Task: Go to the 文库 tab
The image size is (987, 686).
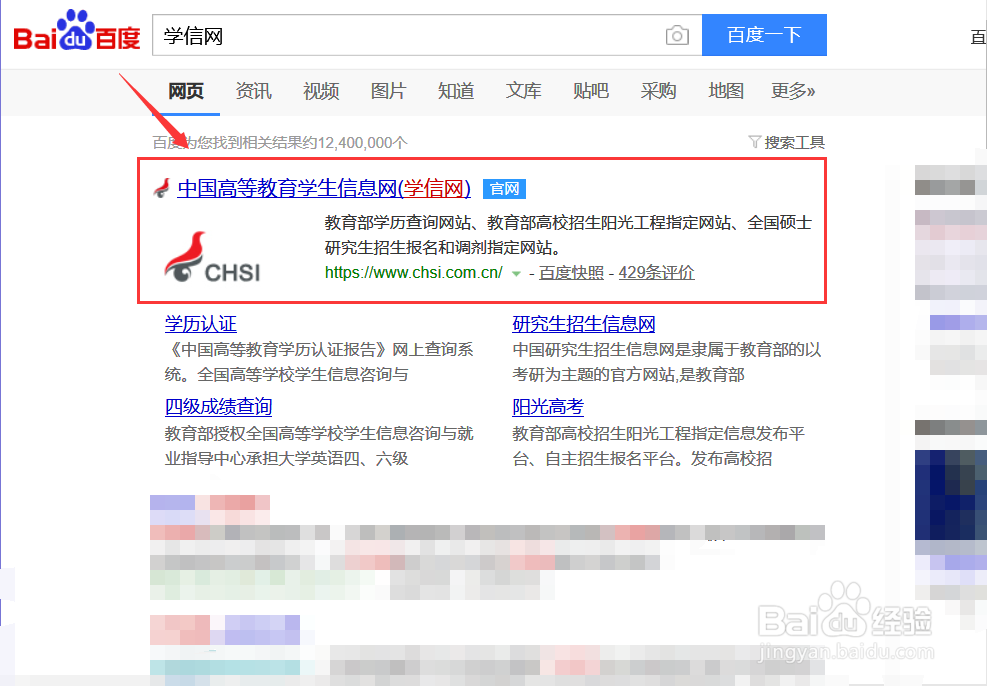Action: point(524,91)
